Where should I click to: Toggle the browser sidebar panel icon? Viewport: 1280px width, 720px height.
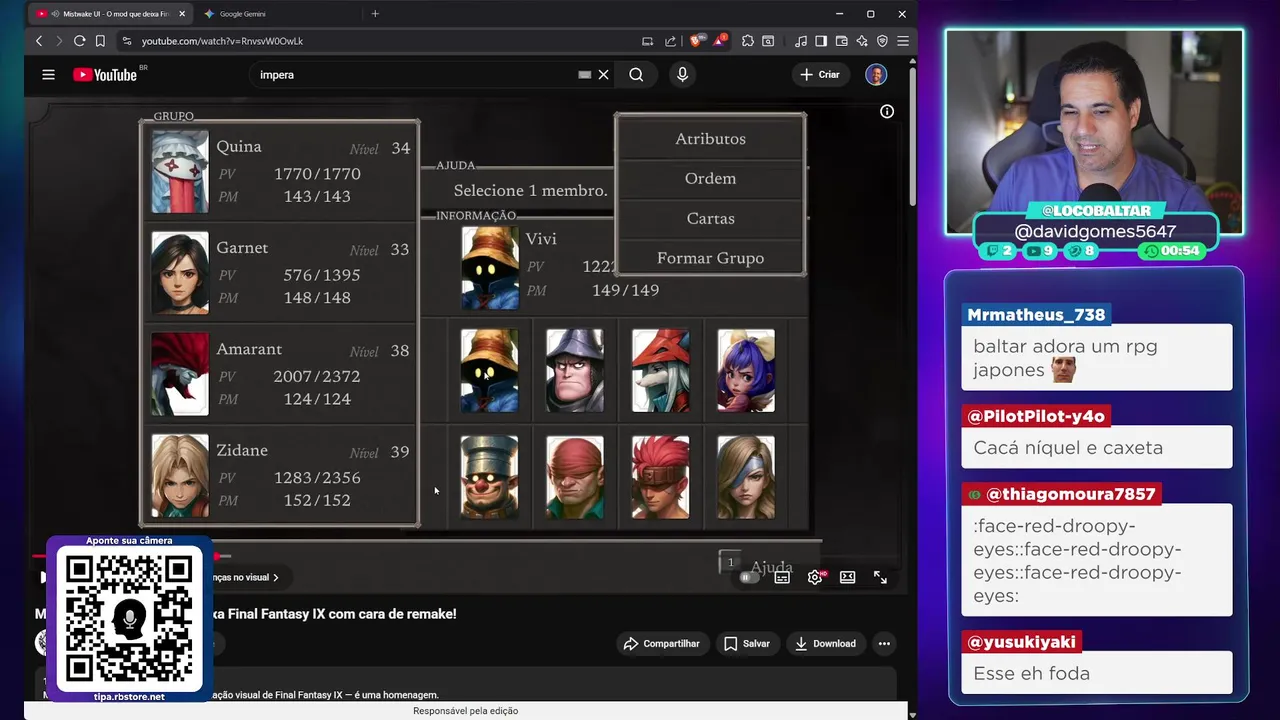(x=821, y=41)
